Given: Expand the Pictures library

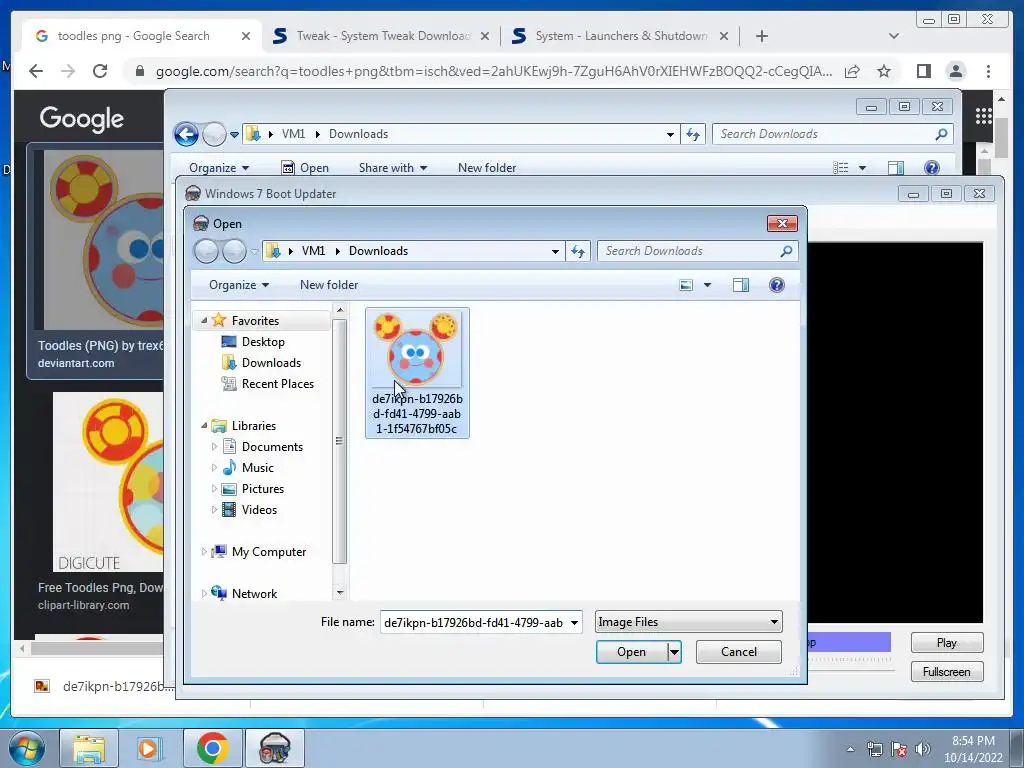Looking at the screenshot, I should 214,488.
